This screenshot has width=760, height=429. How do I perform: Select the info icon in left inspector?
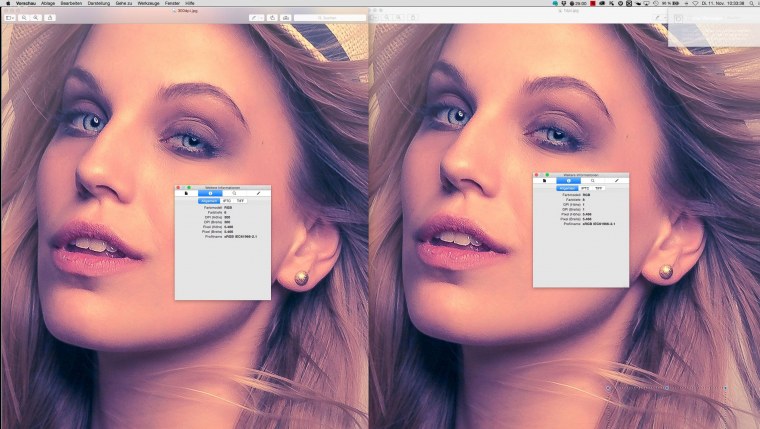click(x=210, y=192)
